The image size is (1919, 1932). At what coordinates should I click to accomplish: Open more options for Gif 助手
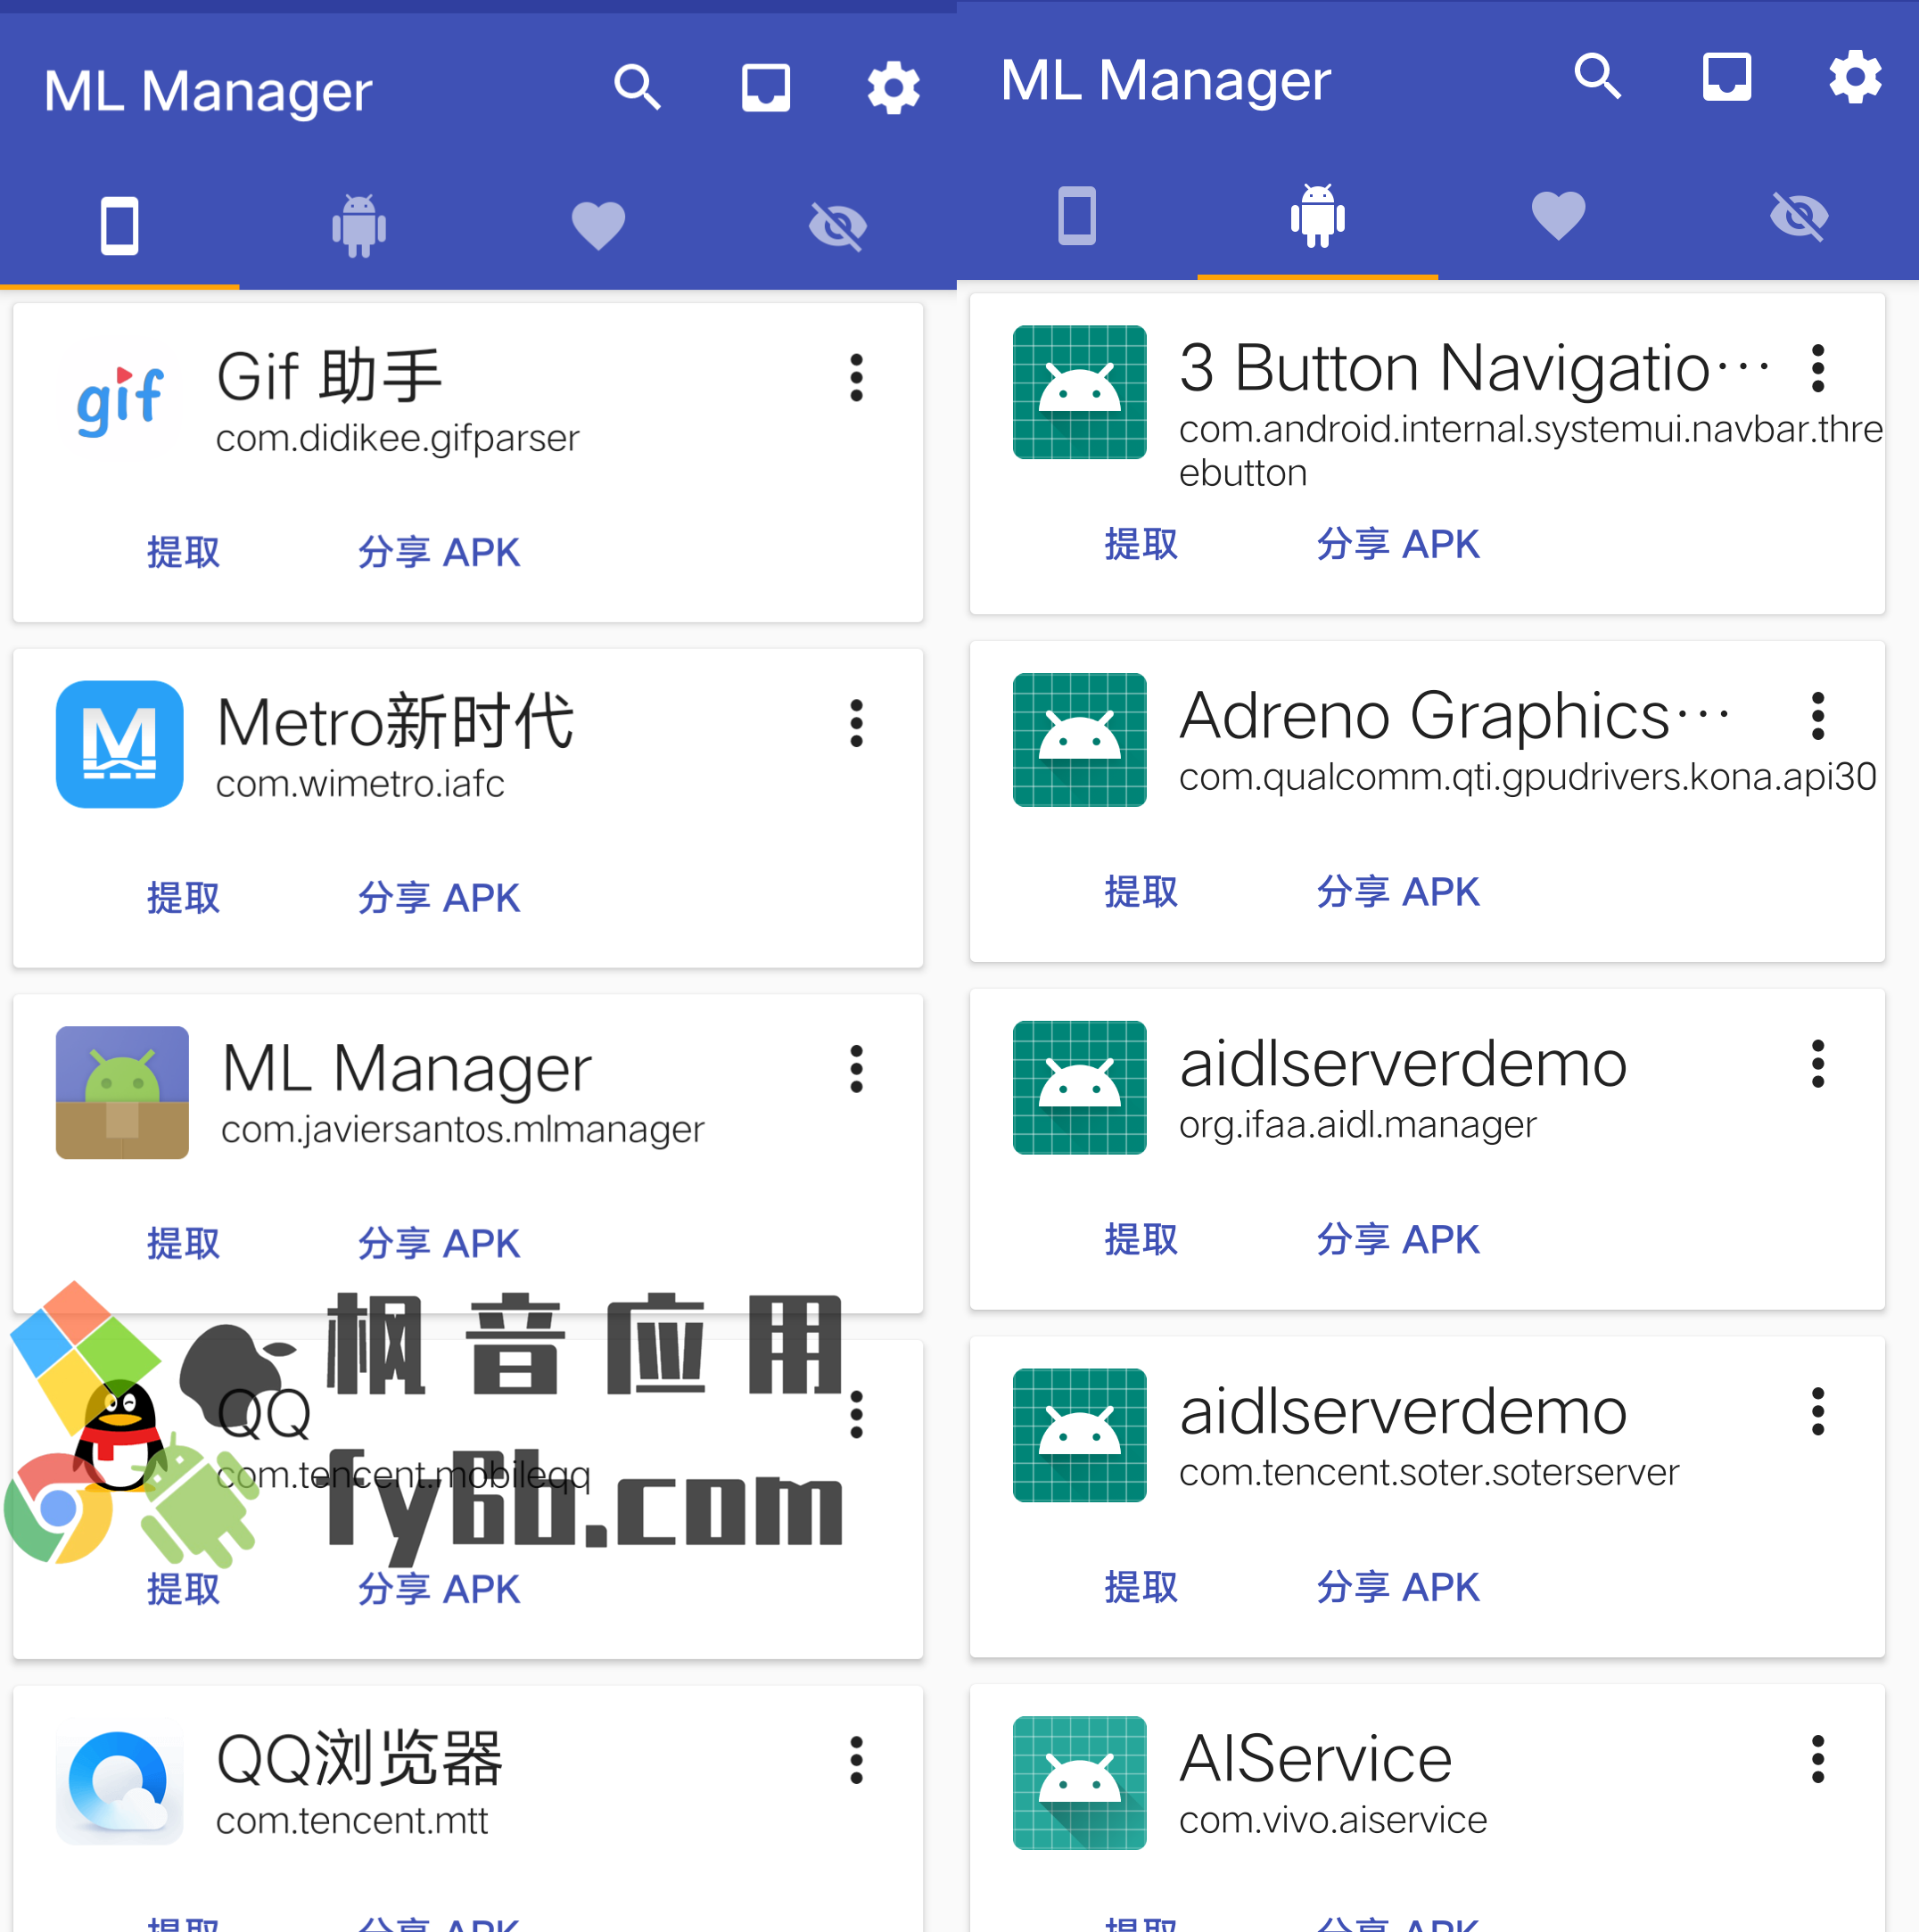pos(856,378)
